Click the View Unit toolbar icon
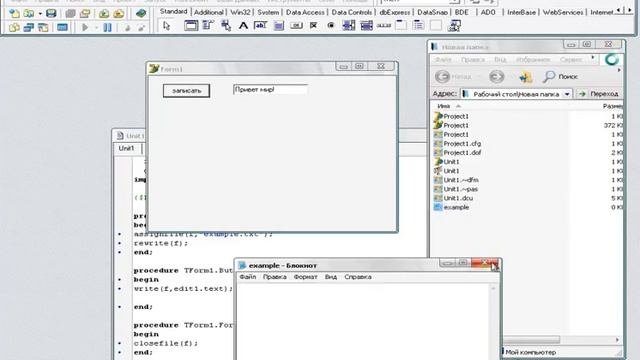640x360 pixels. tap(14, 28)
